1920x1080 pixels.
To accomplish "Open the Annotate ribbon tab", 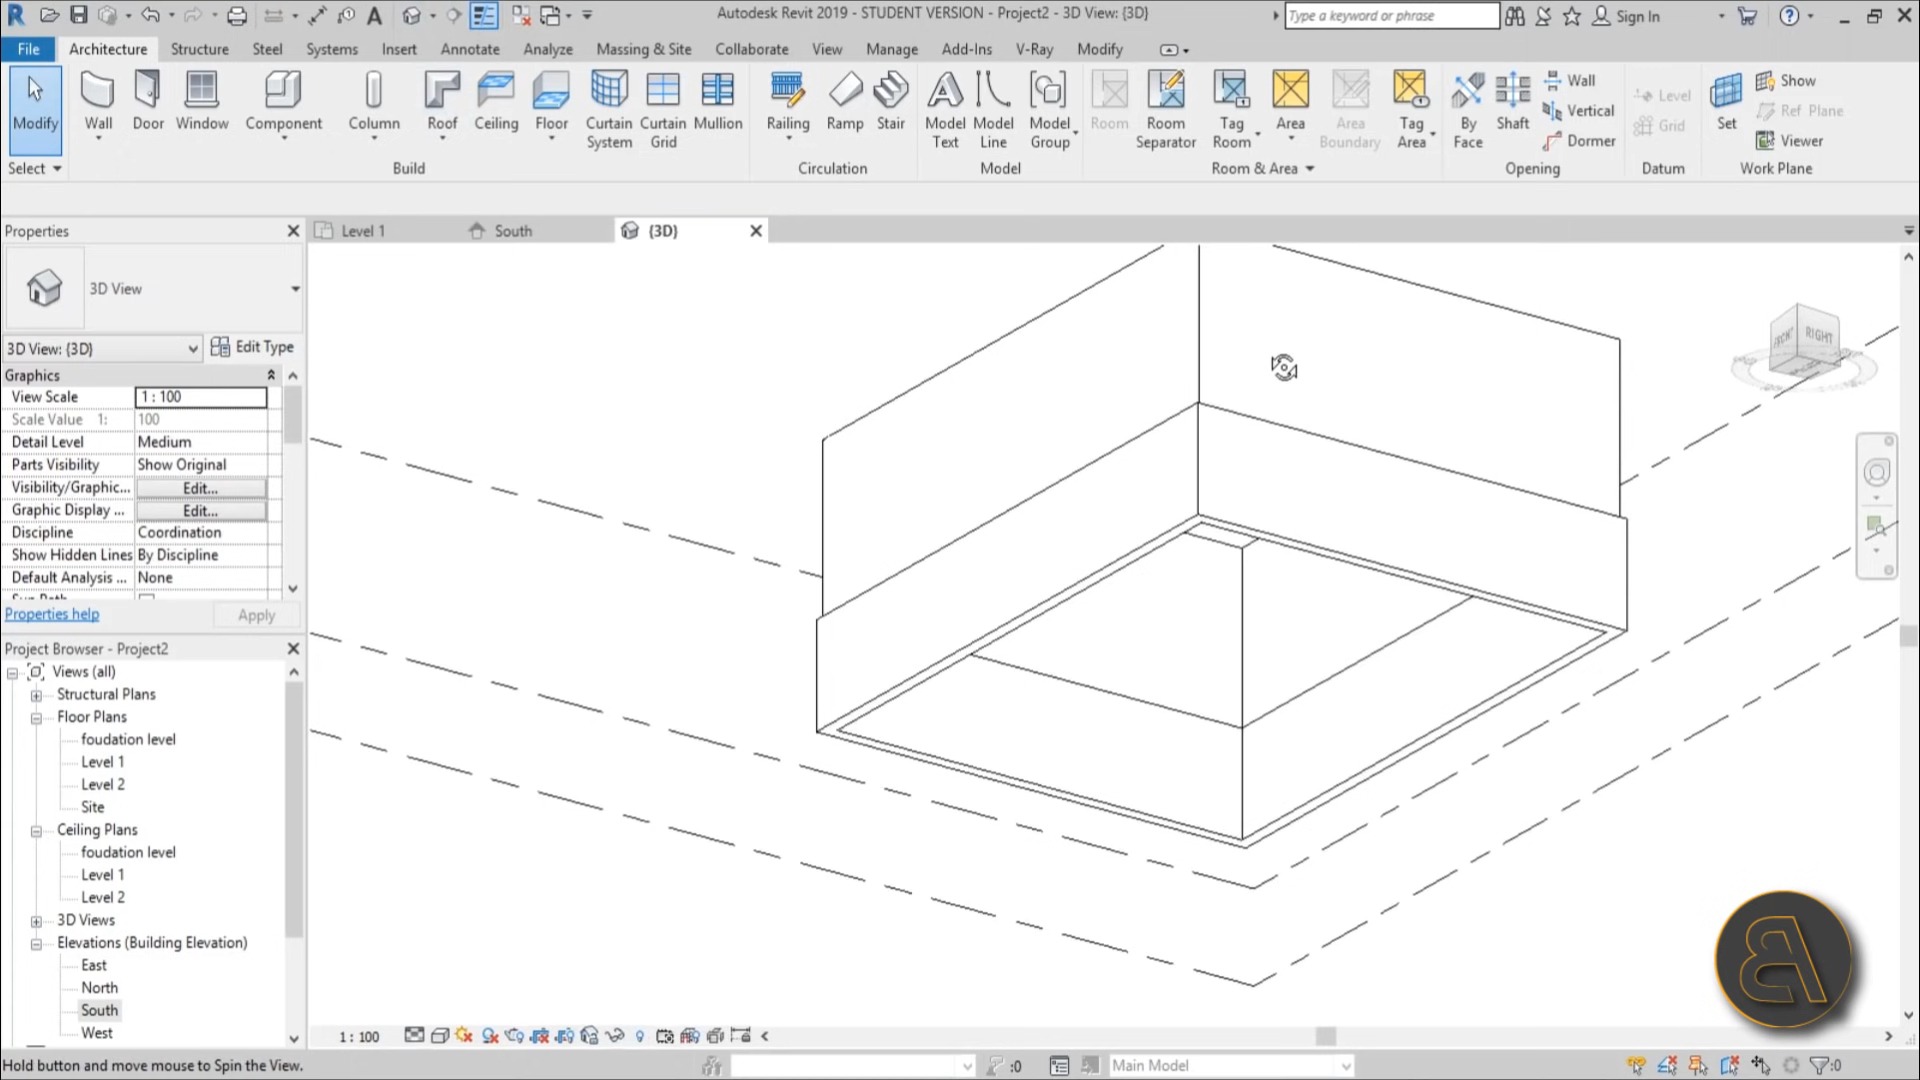I will pos(469,49).
